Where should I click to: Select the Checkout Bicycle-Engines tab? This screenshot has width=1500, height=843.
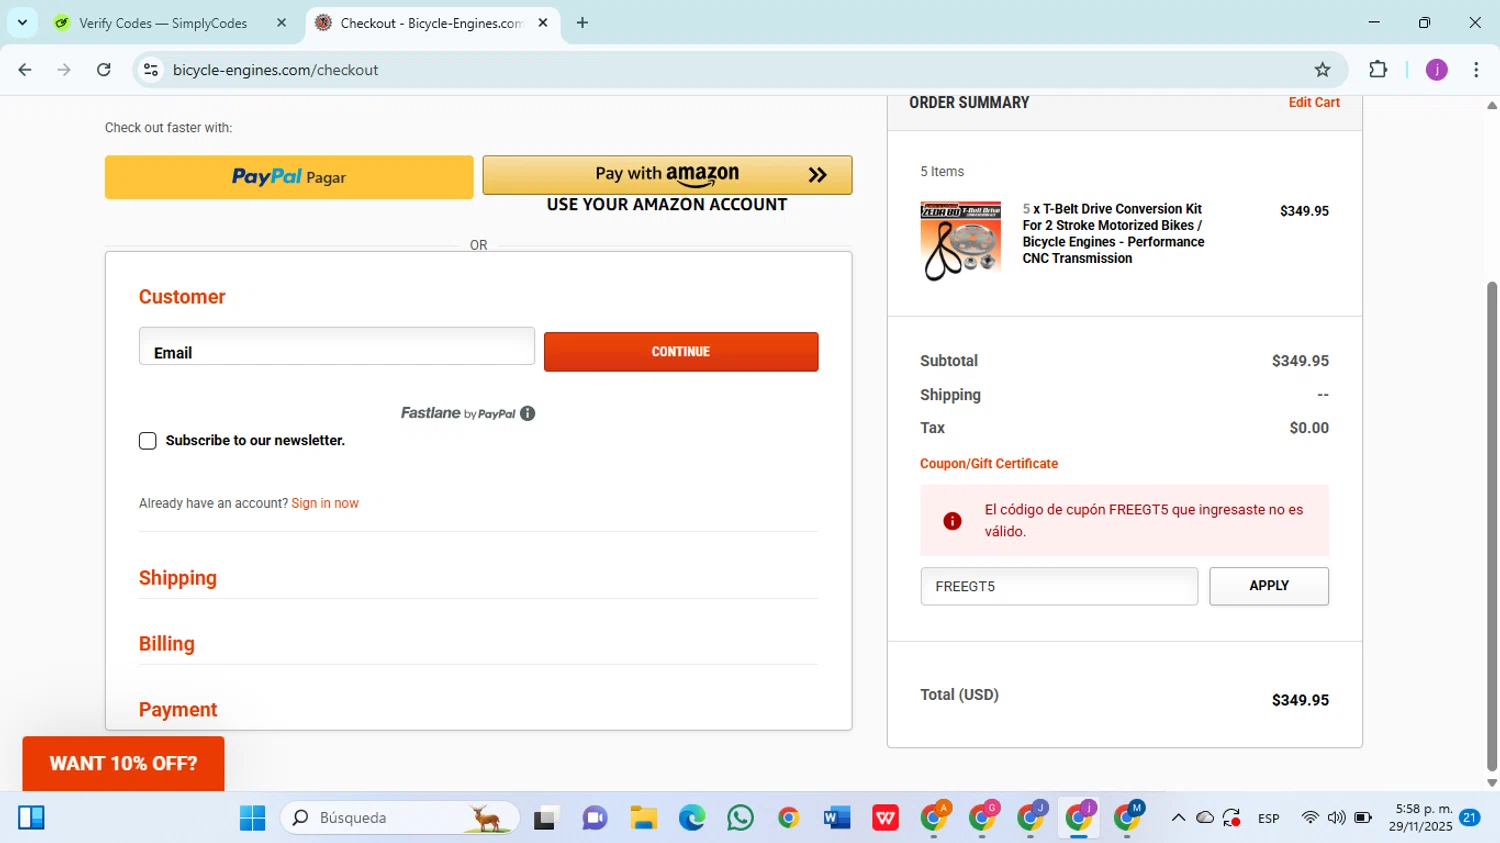point(434,23)
